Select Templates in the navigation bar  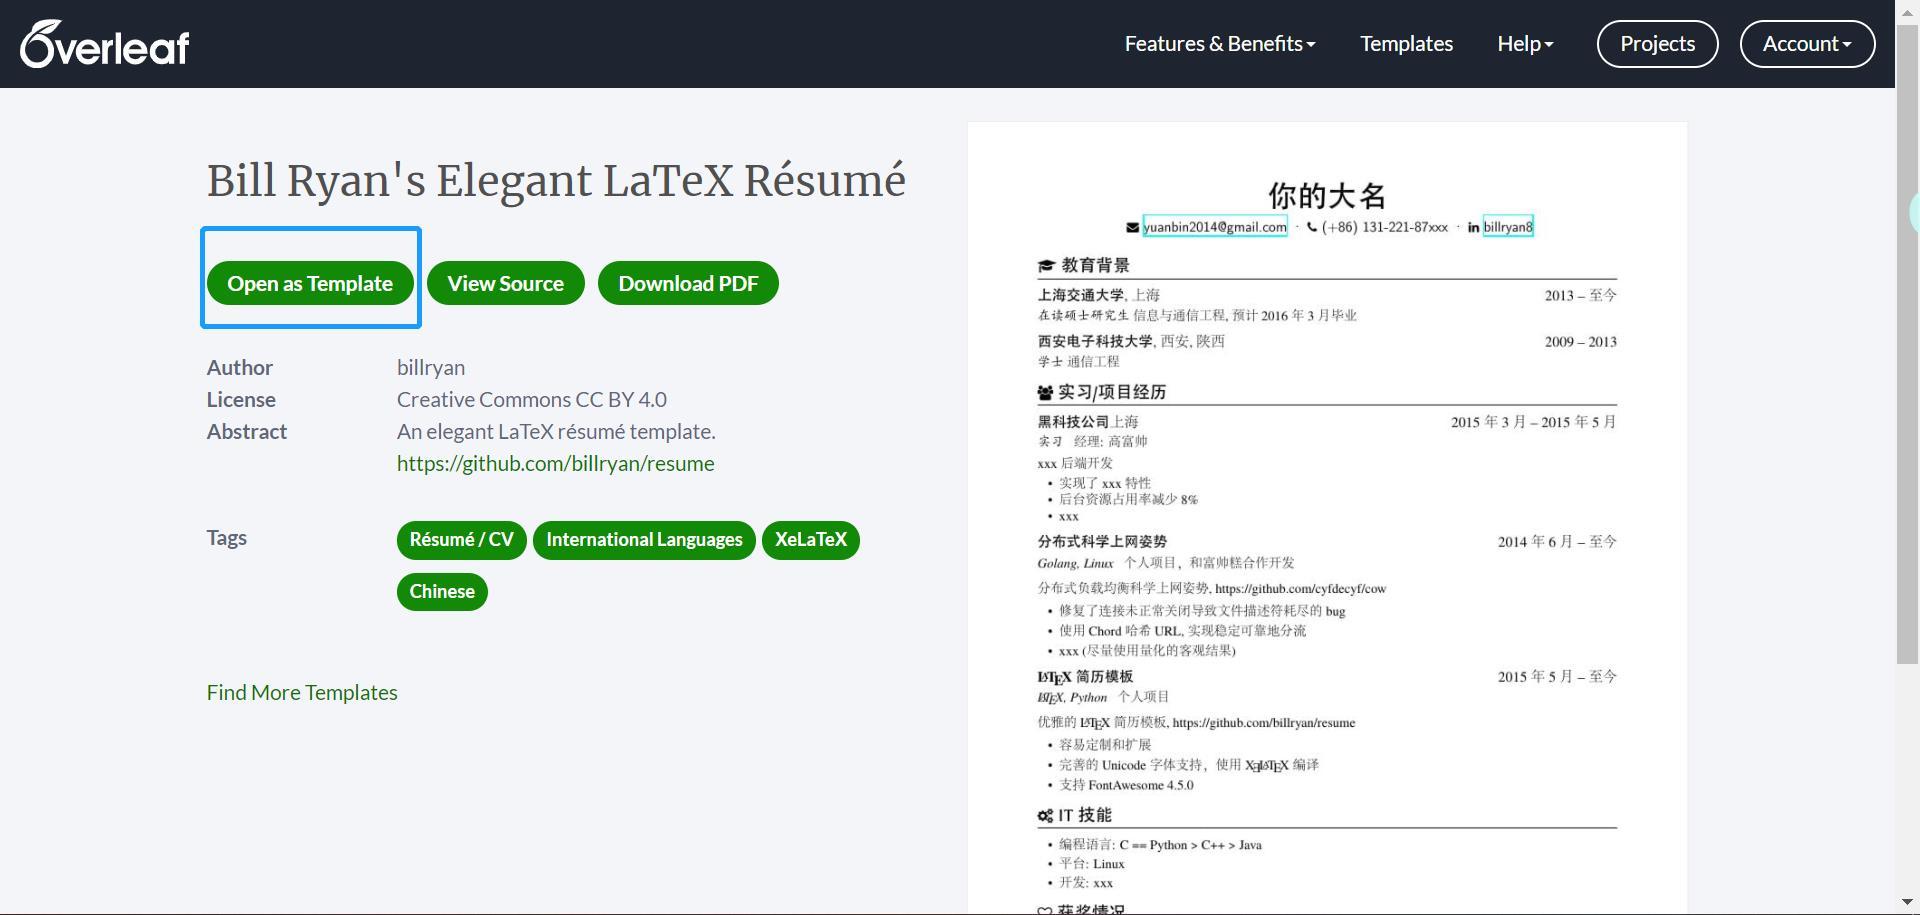(x=1406, y=43)
